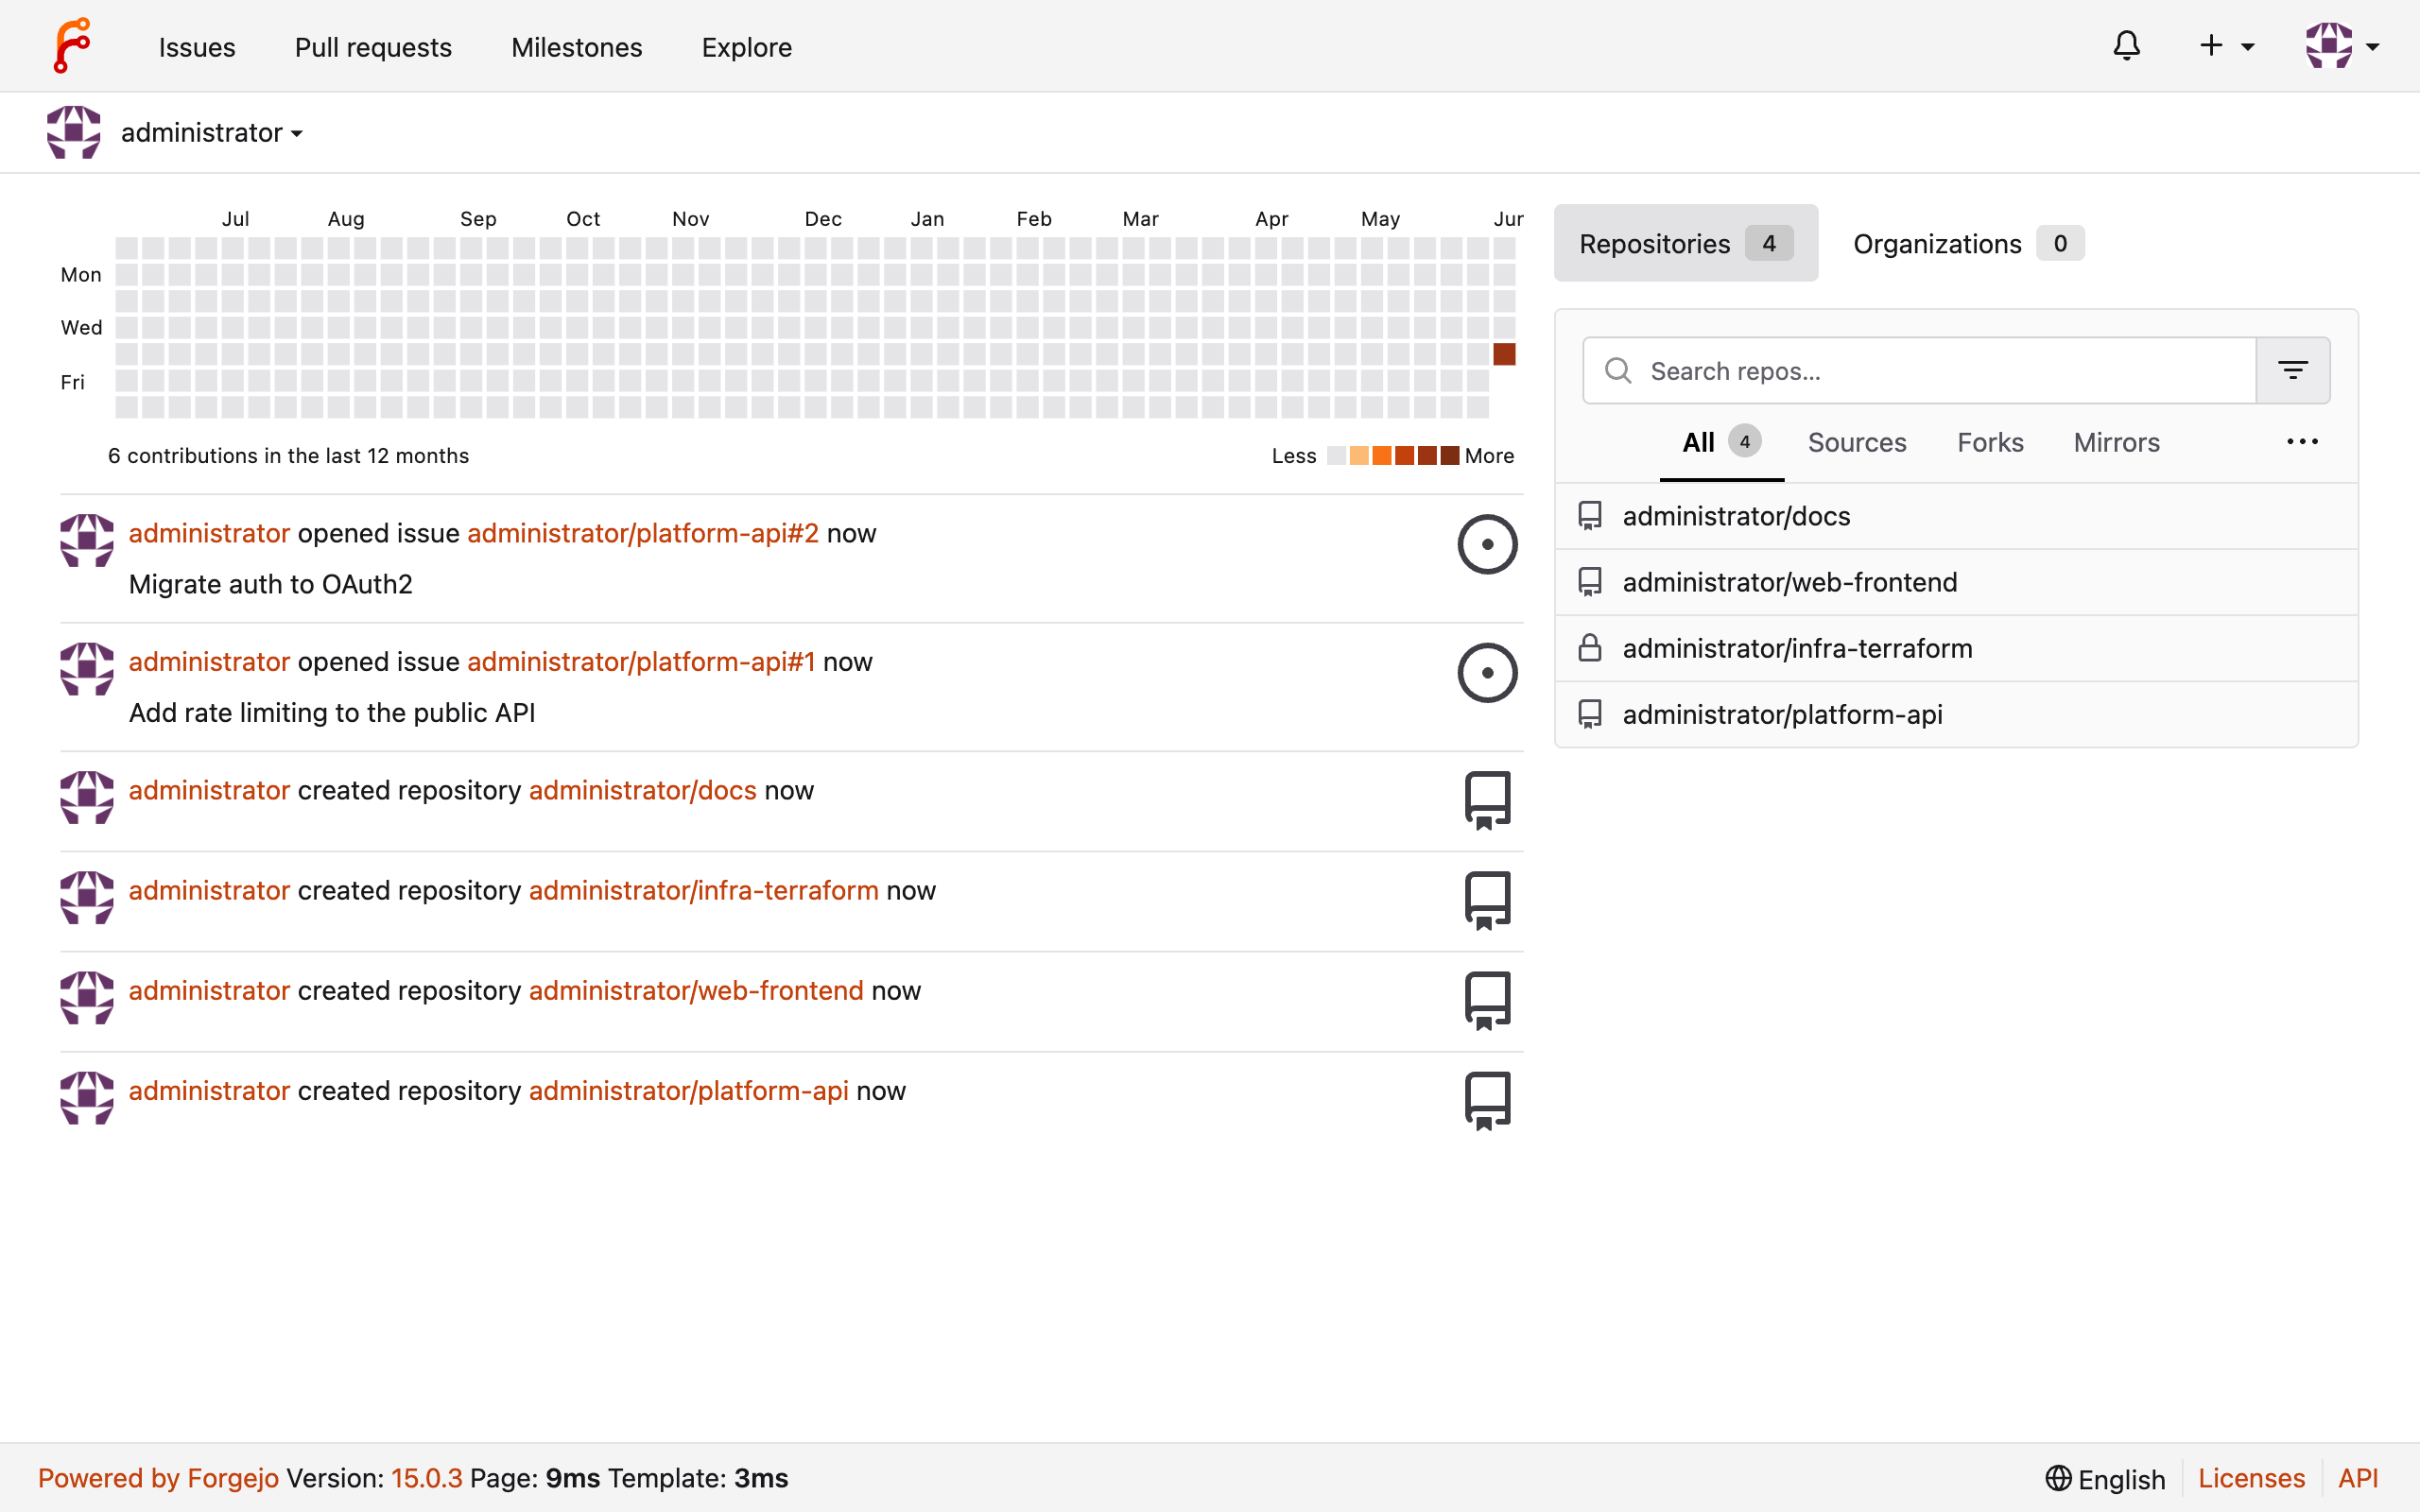Focus the Search repos input field
The height and width of the screenshot is (1512, 2420).
coord(1919,370)
